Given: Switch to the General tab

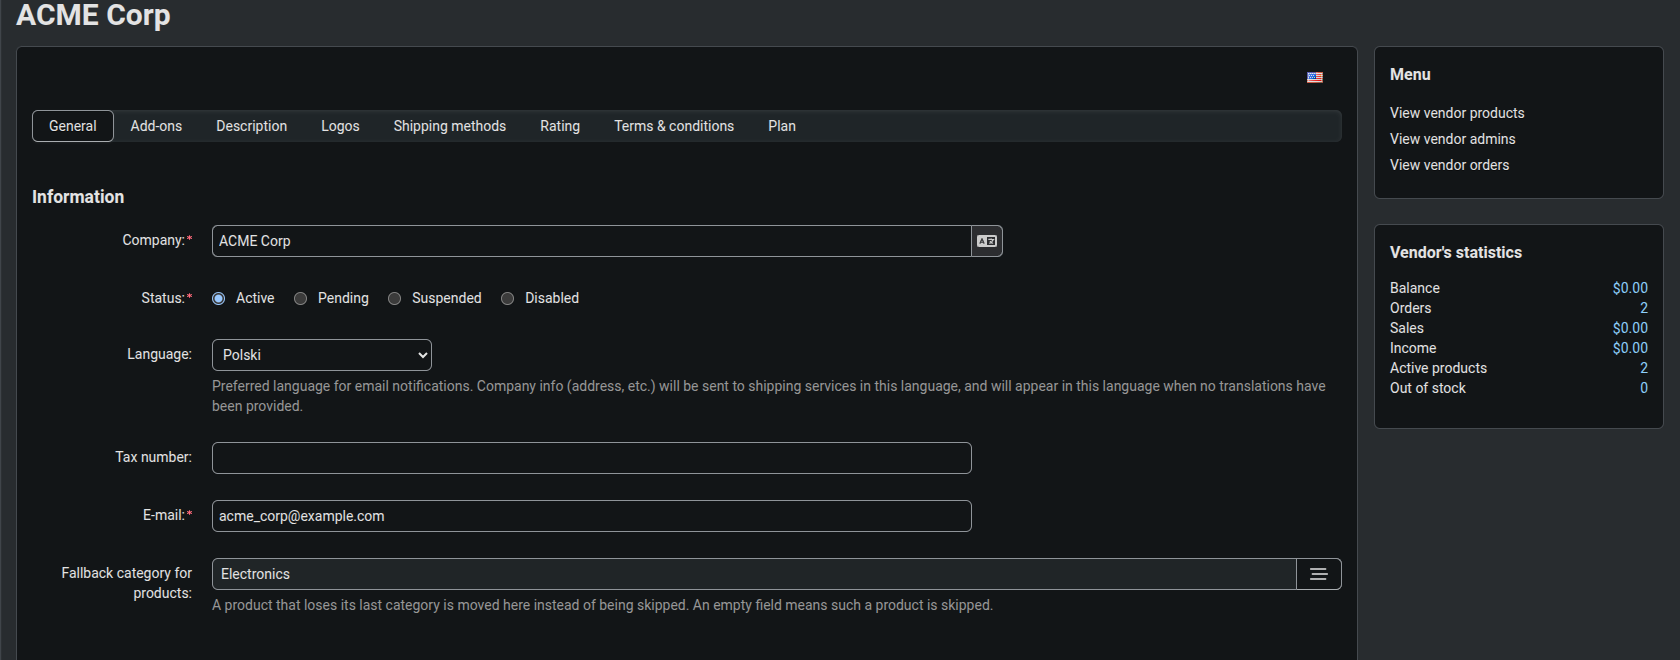Looking at the screenshot, I should tap(73, 126).
